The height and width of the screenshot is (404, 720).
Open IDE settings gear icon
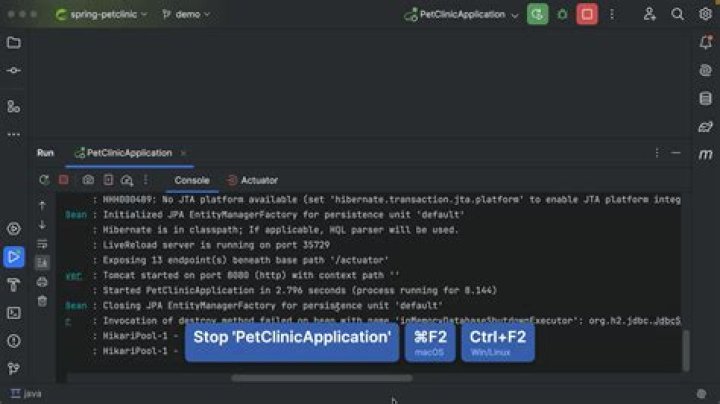click(x=705, y=14)
